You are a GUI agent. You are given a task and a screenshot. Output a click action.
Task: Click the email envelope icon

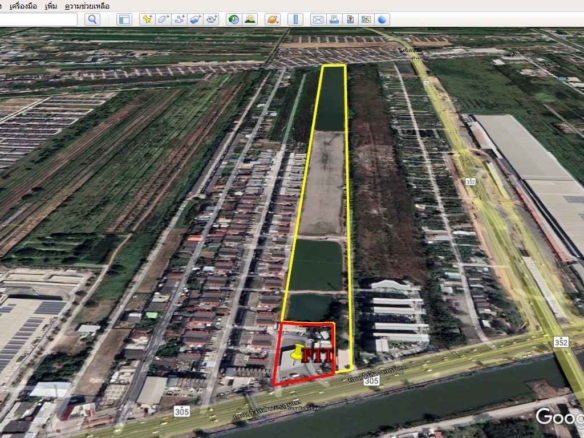(x=318, y=19)
